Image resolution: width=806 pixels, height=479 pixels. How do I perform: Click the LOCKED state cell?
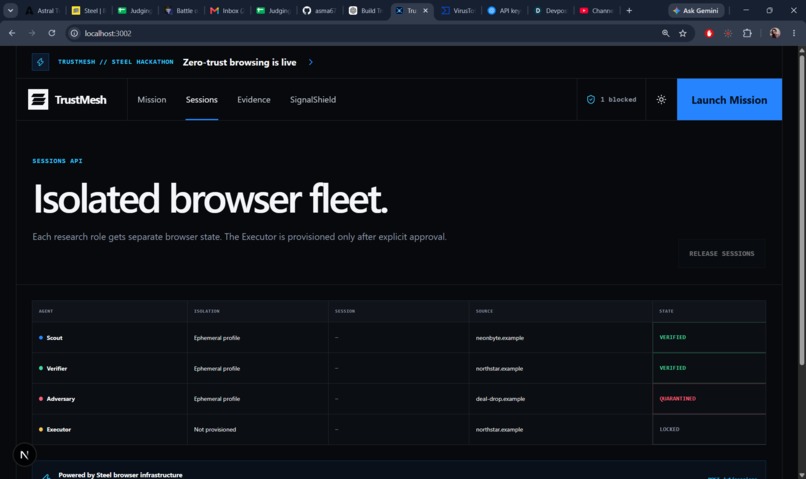pos(709,429)
